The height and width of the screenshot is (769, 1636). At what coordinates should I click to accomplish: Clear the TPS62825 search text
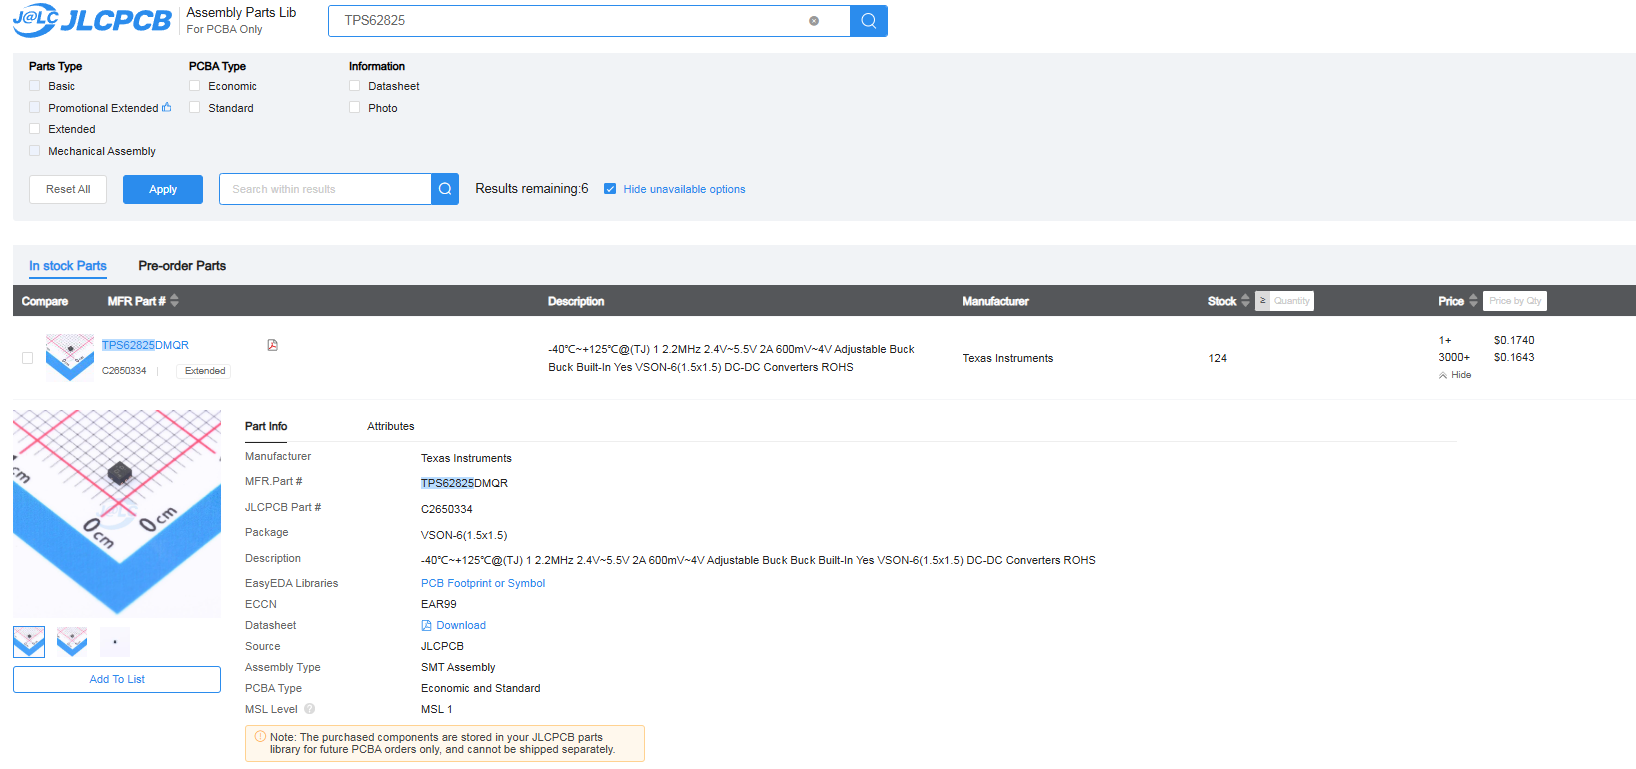coord(814,21)
